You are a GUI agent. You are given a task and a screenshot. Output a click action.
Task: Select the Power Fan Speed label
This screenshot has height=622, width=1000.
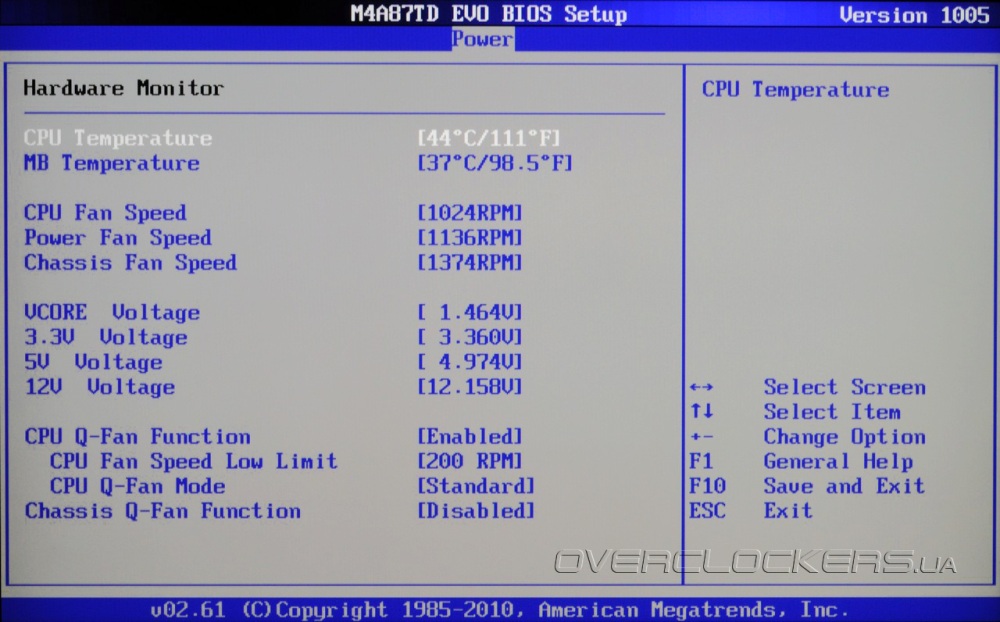coord(118,237)
